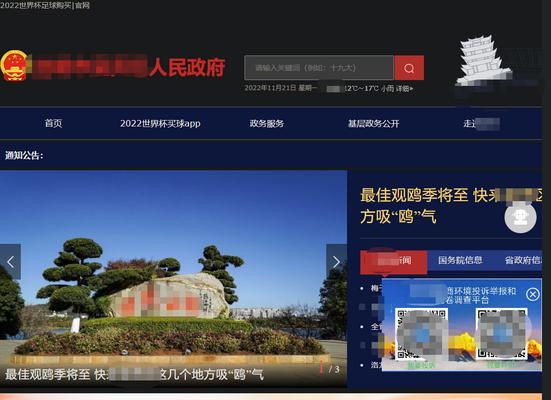
Task: Open 政务服务 navigation item
Action: 267,123
